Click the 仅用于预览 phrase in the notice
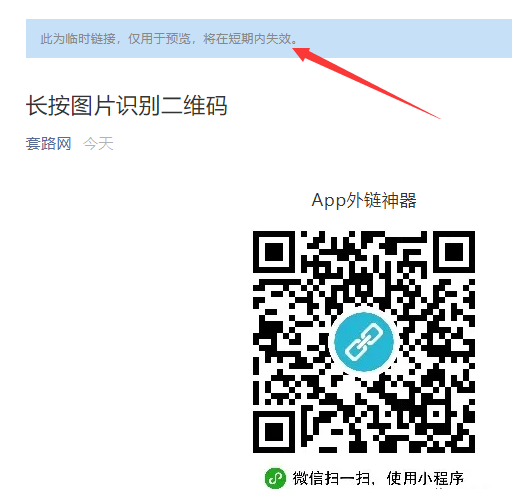Image resolution: width=512 pixels, height=489 pixels. click(160, 39)
